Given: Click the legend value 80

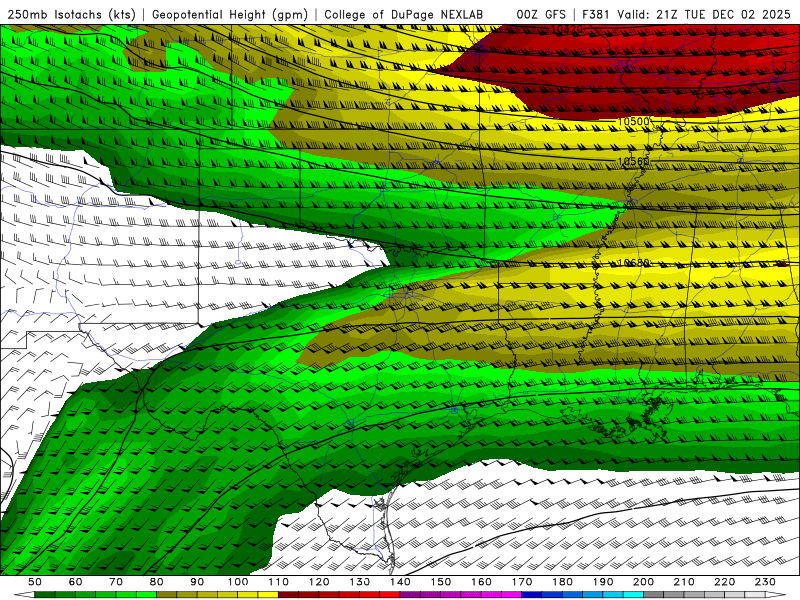Looking at the screenshot, I should coord(156,582).
